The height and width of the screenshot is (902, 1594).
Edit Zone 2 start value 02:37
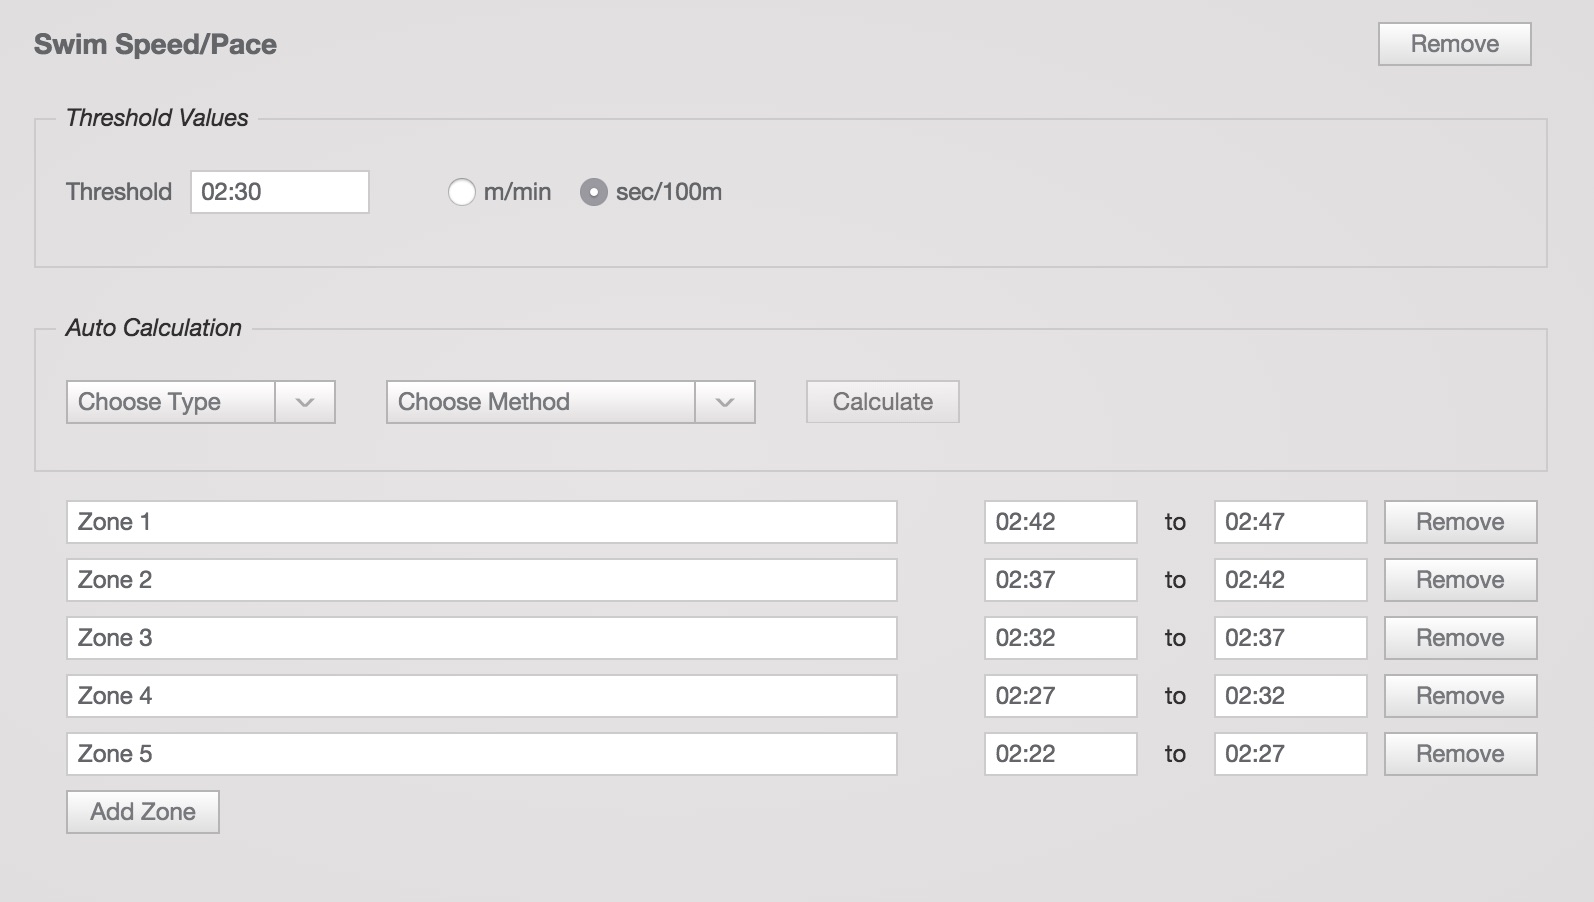1061,580
